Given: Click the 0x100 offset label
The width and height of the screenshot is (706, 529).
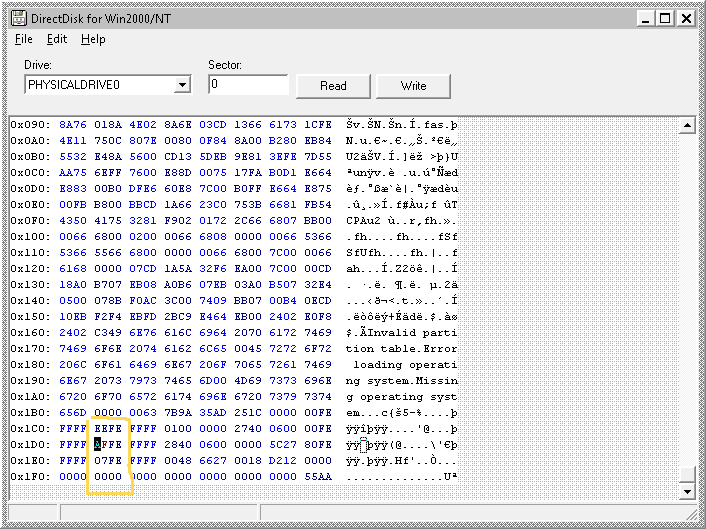Looking at the screenshot, I should click(x=31, y=237).
